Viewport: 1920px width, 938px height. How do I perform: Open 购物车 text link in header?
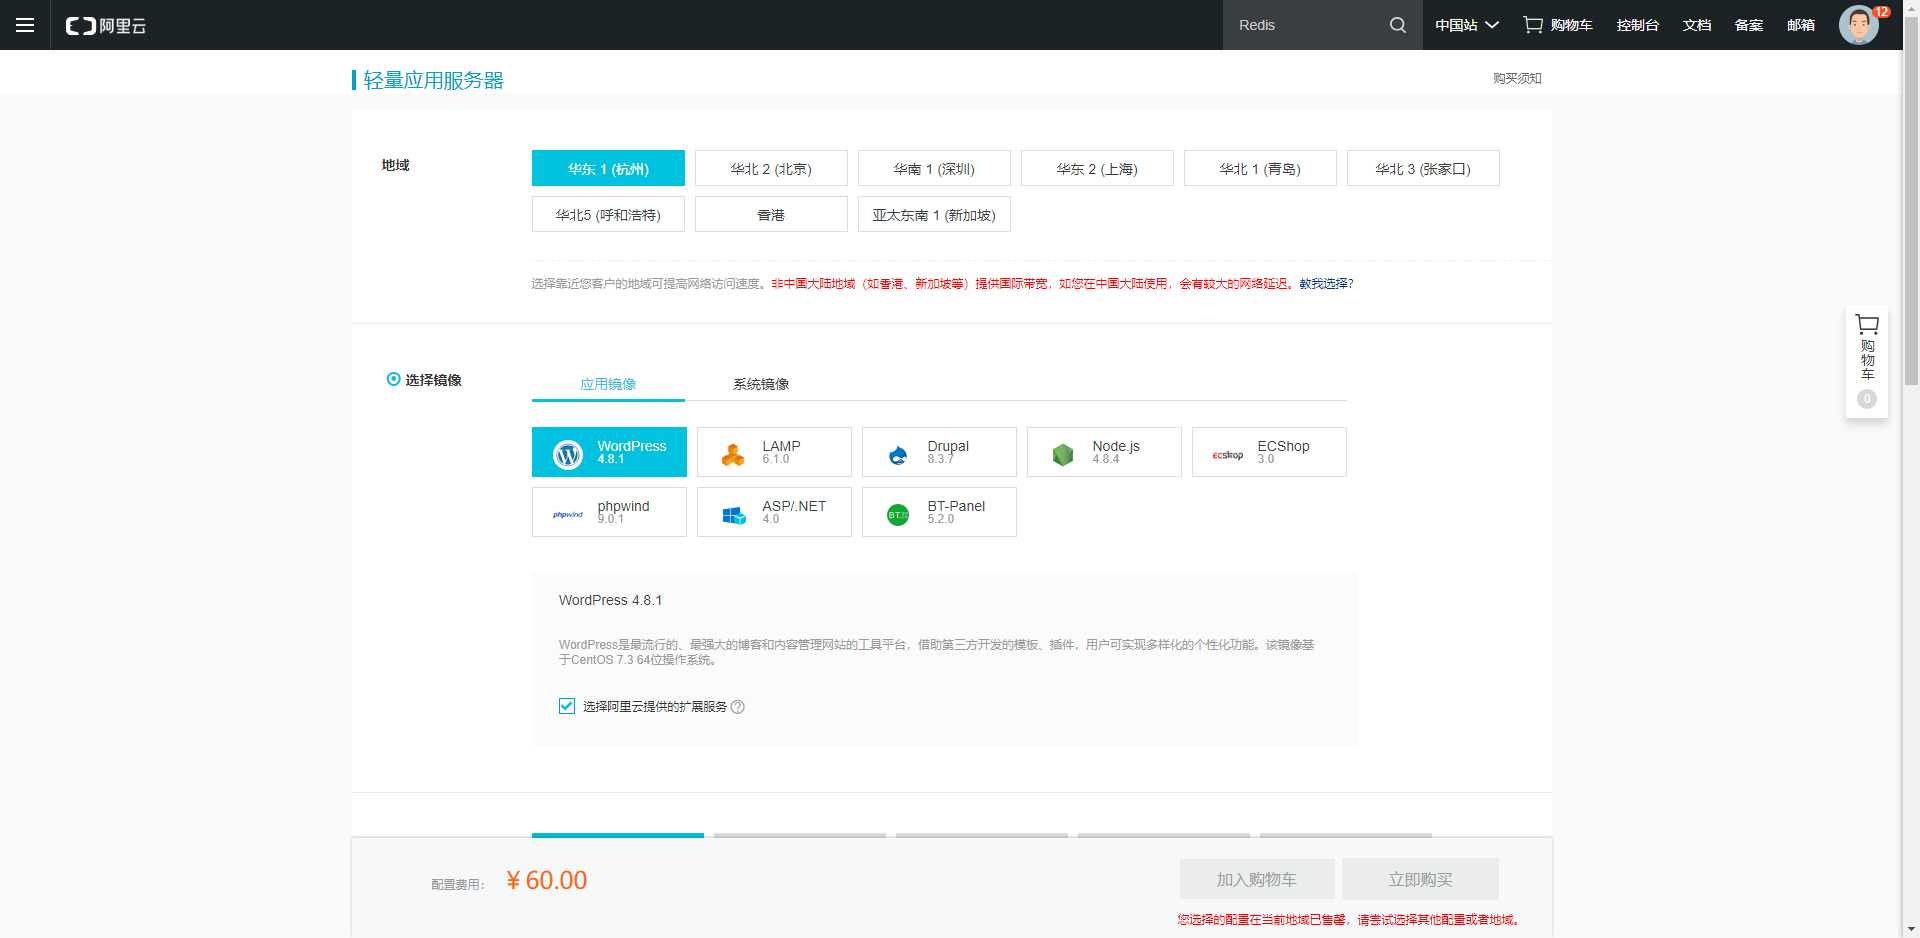1571,25
